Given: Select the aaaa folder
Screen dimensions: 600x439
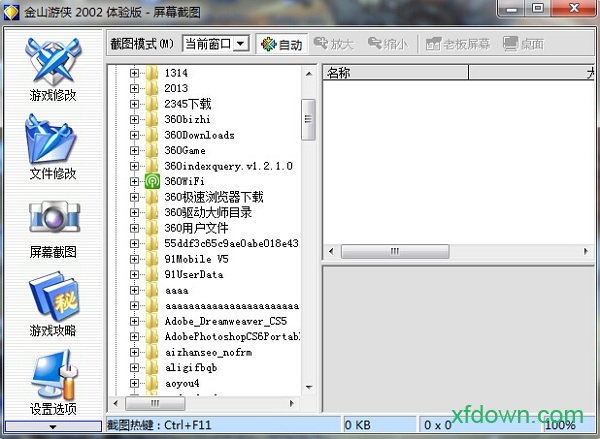Looking at the screenshot, I should pos(177,290).
